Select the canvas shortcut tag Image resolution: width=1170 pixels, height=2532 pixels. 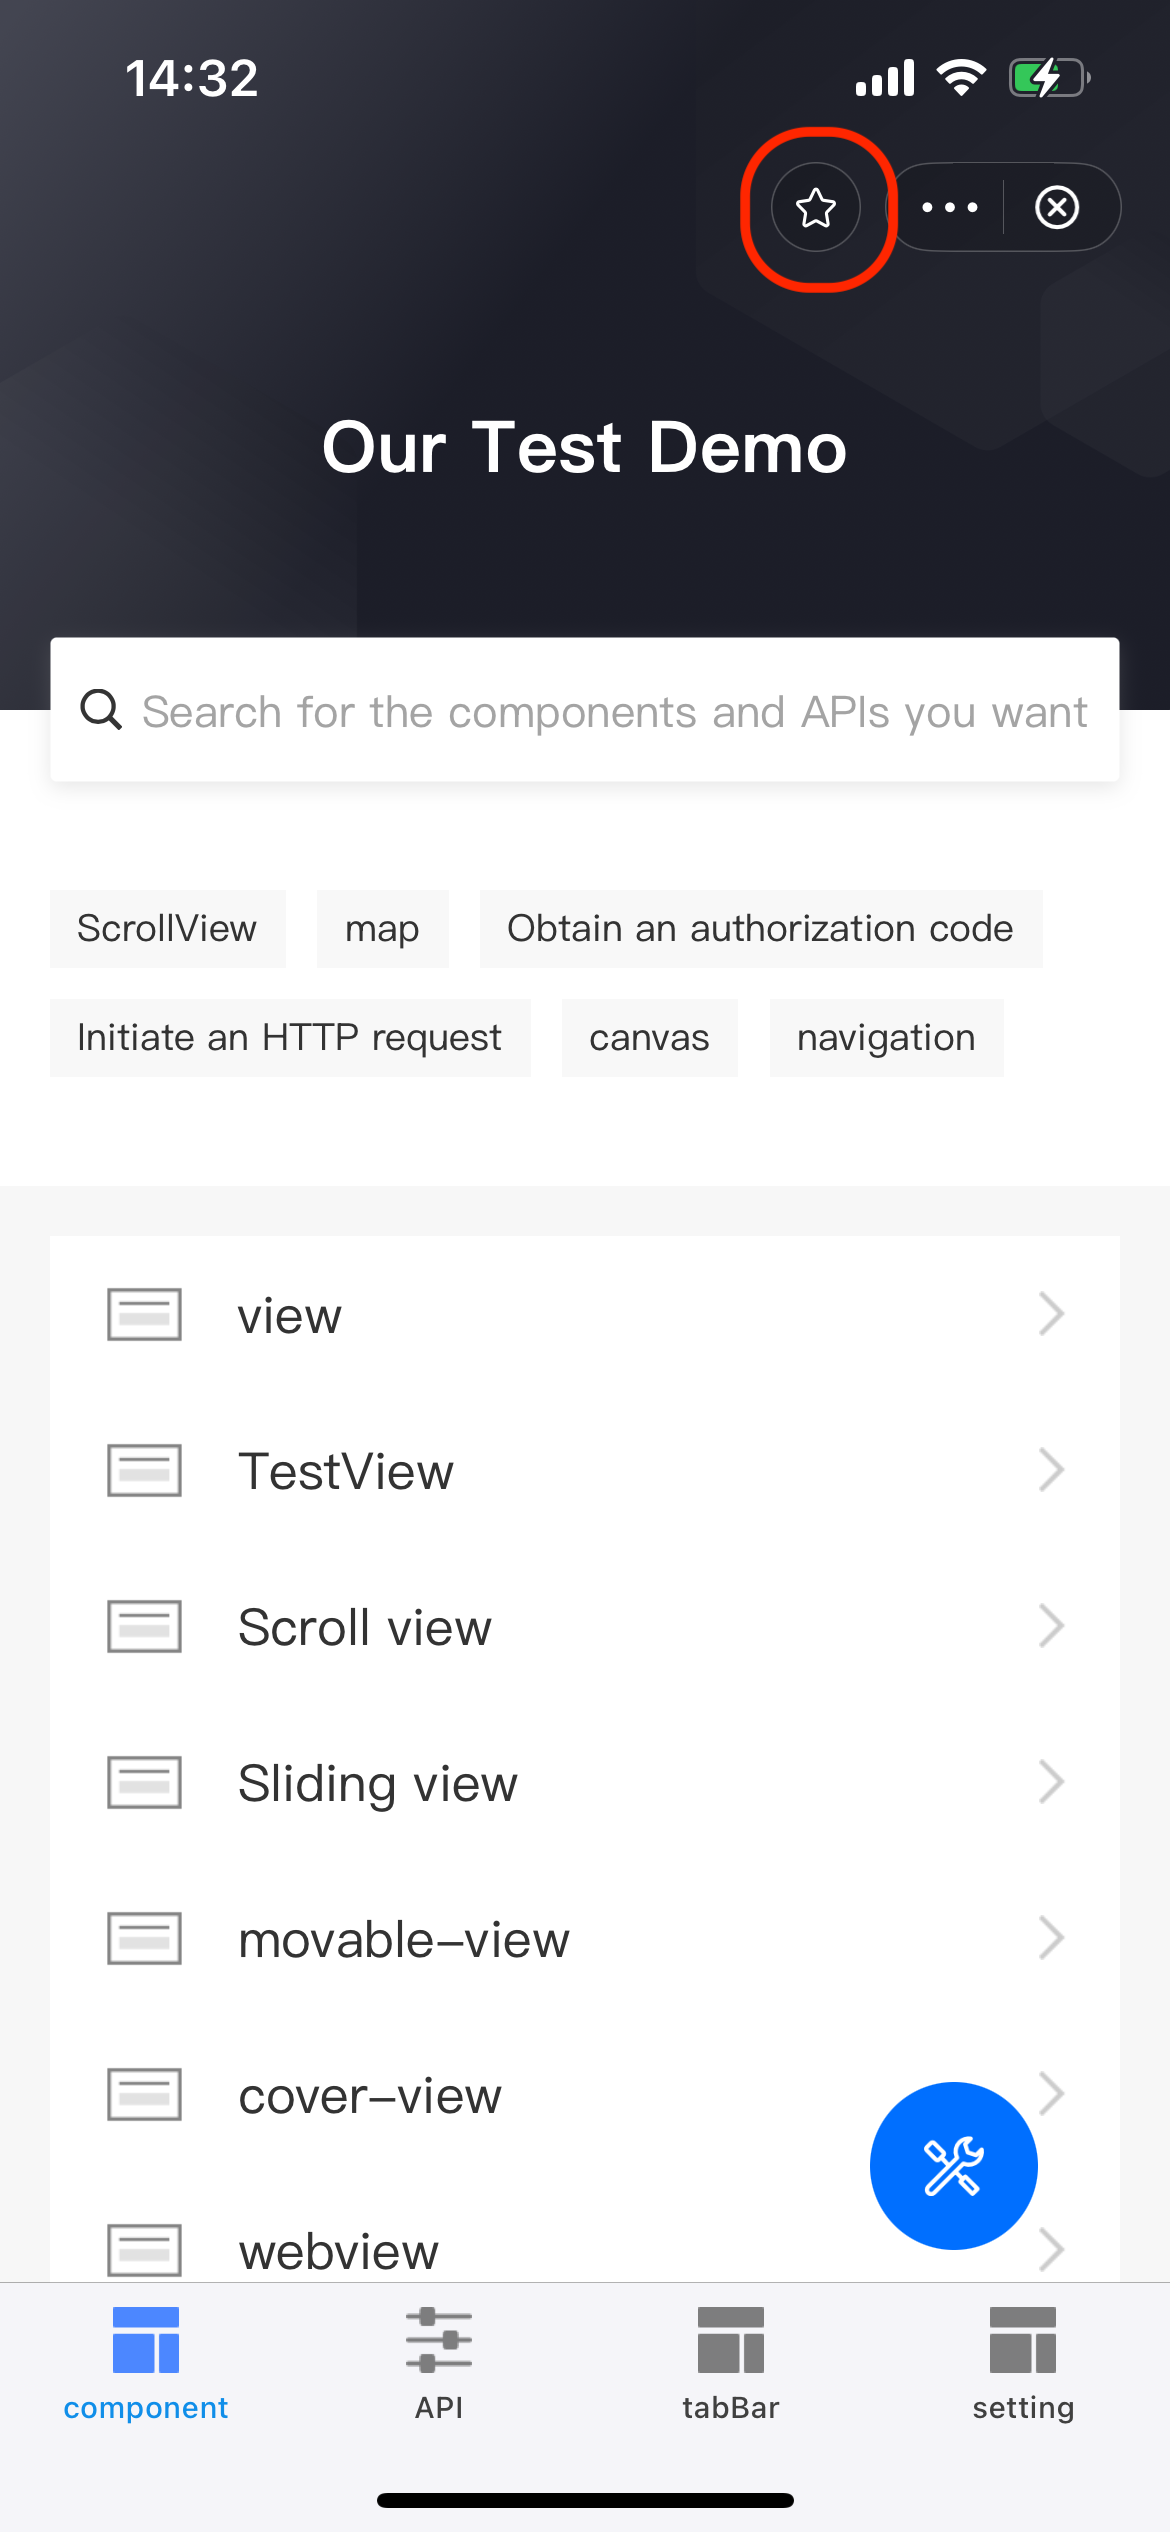click(x=649, y=1038)
